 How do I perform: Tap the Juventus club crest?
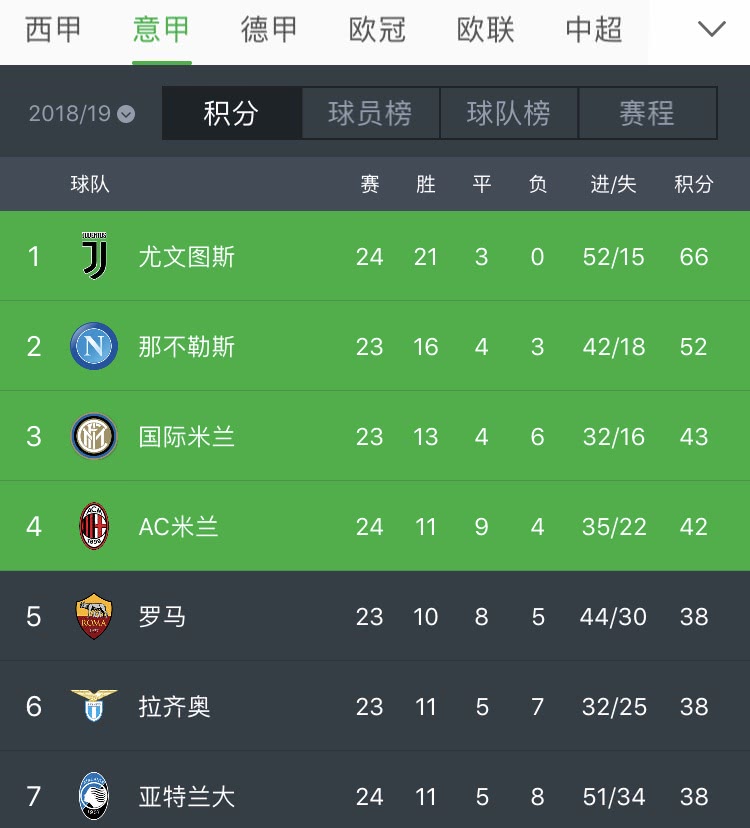(95, 256)
